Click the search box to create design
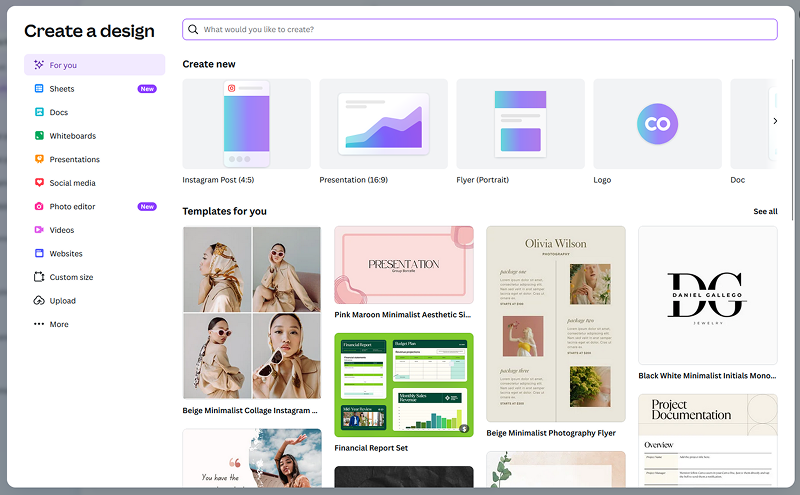Image resolution: width=800 pixels, height=495 pixels. [x=480, y=30]
